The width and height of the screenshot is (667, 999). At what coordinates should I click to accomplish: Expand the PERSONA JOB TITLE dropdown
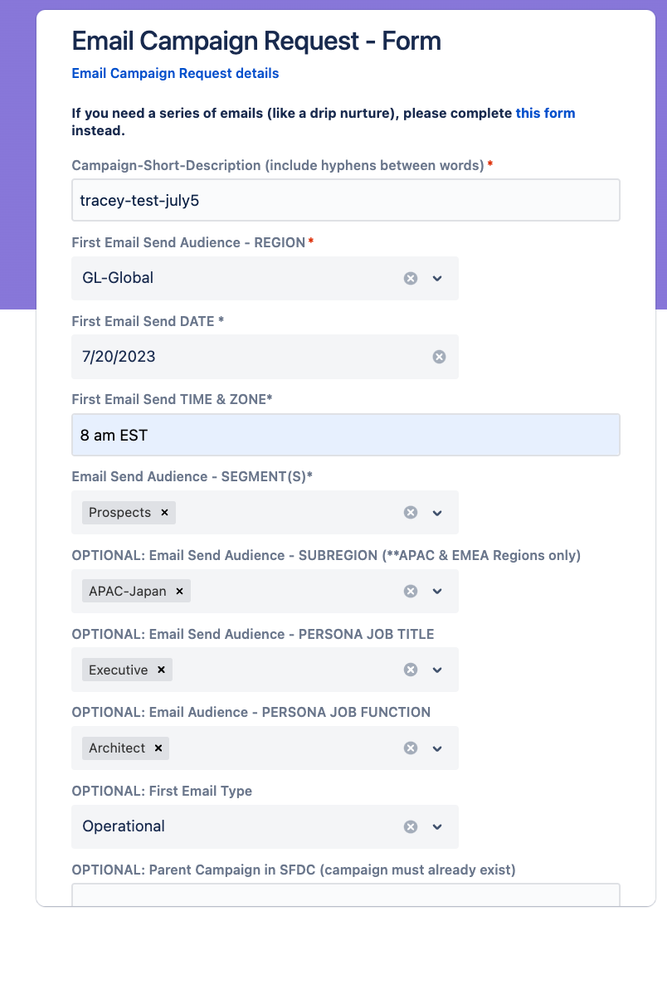(437, 669)
